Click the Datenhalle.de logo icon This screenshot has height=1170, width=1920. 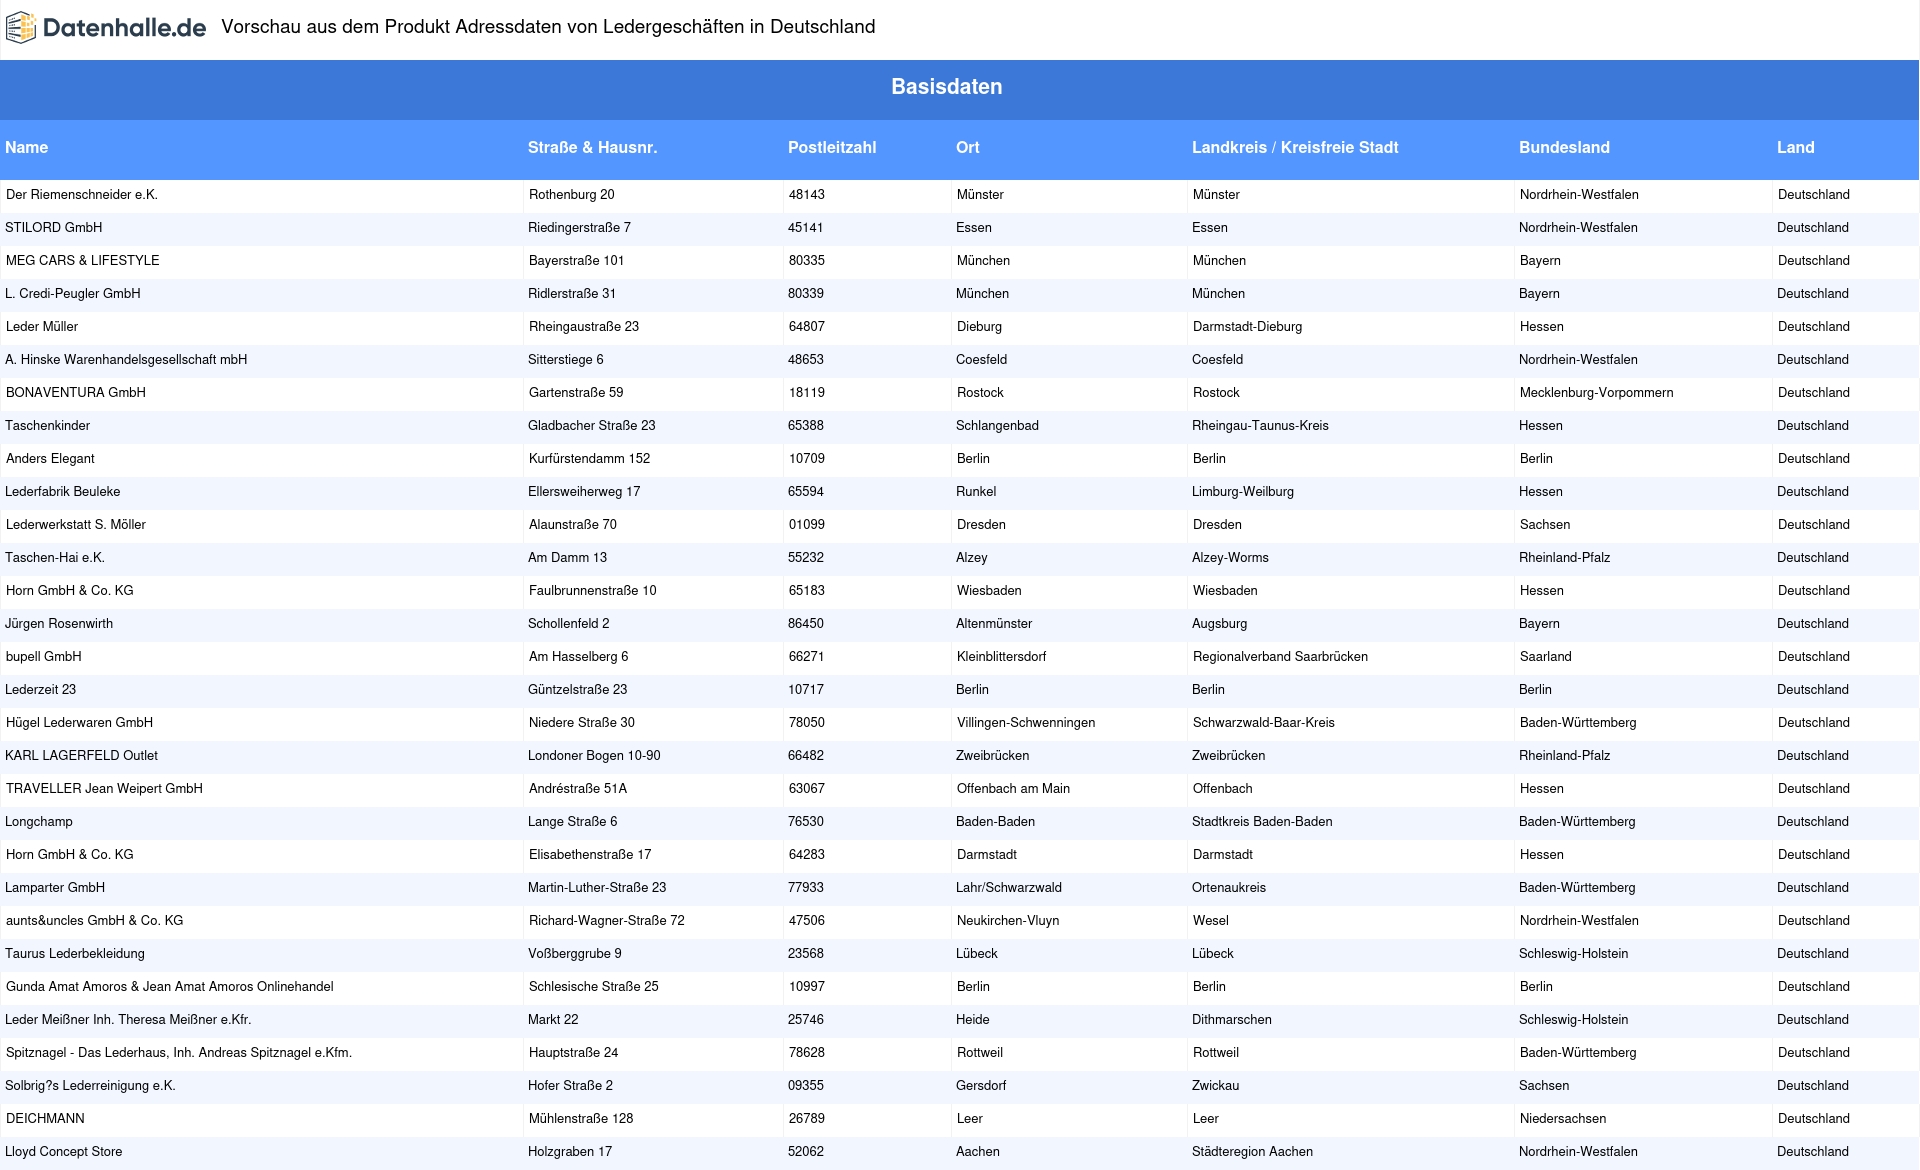[x=21, y=28]
